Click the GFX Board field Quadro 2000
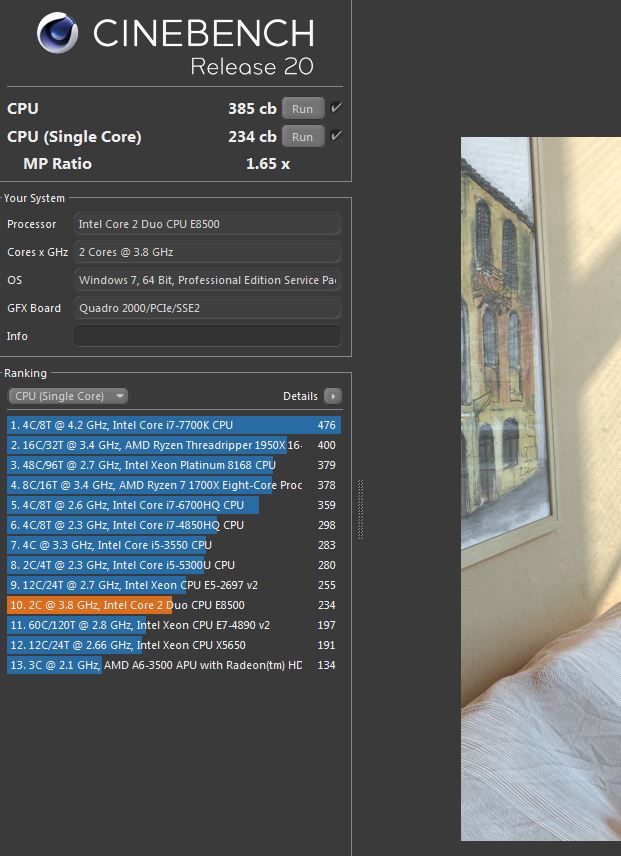The image size is (621, 856). click(207, 308)
